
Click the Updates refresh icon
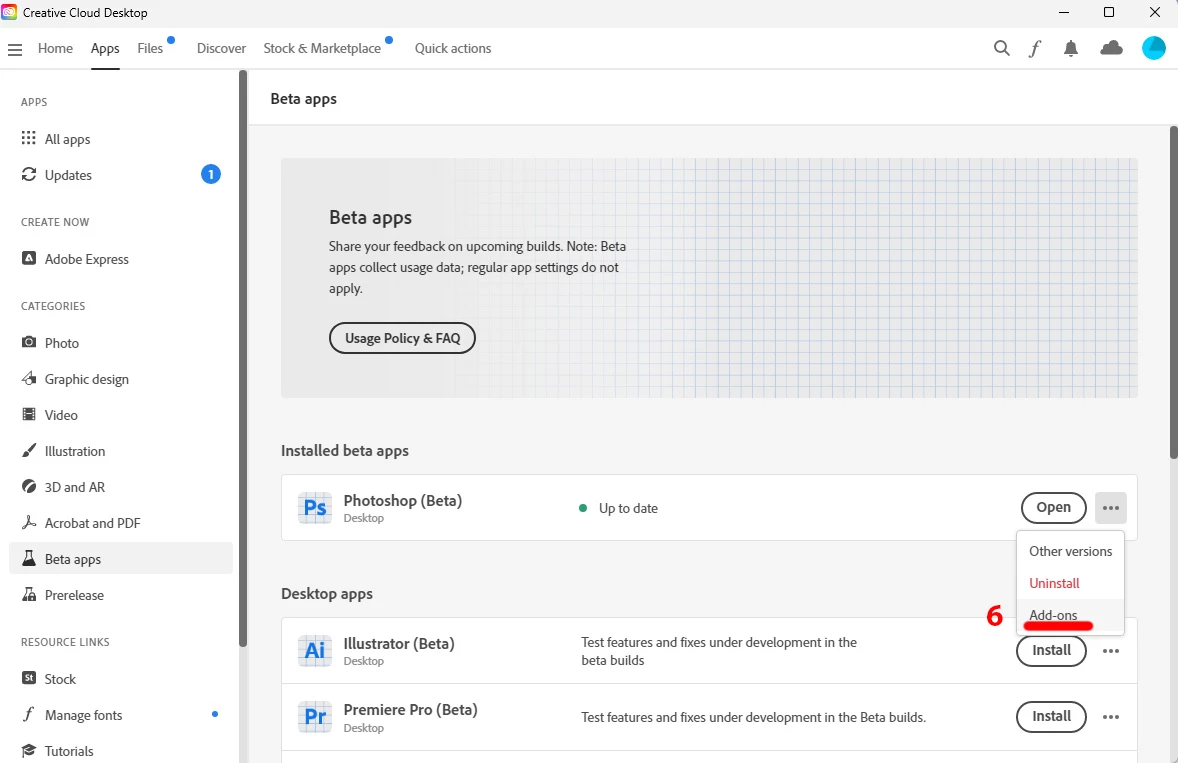[29, 174]
